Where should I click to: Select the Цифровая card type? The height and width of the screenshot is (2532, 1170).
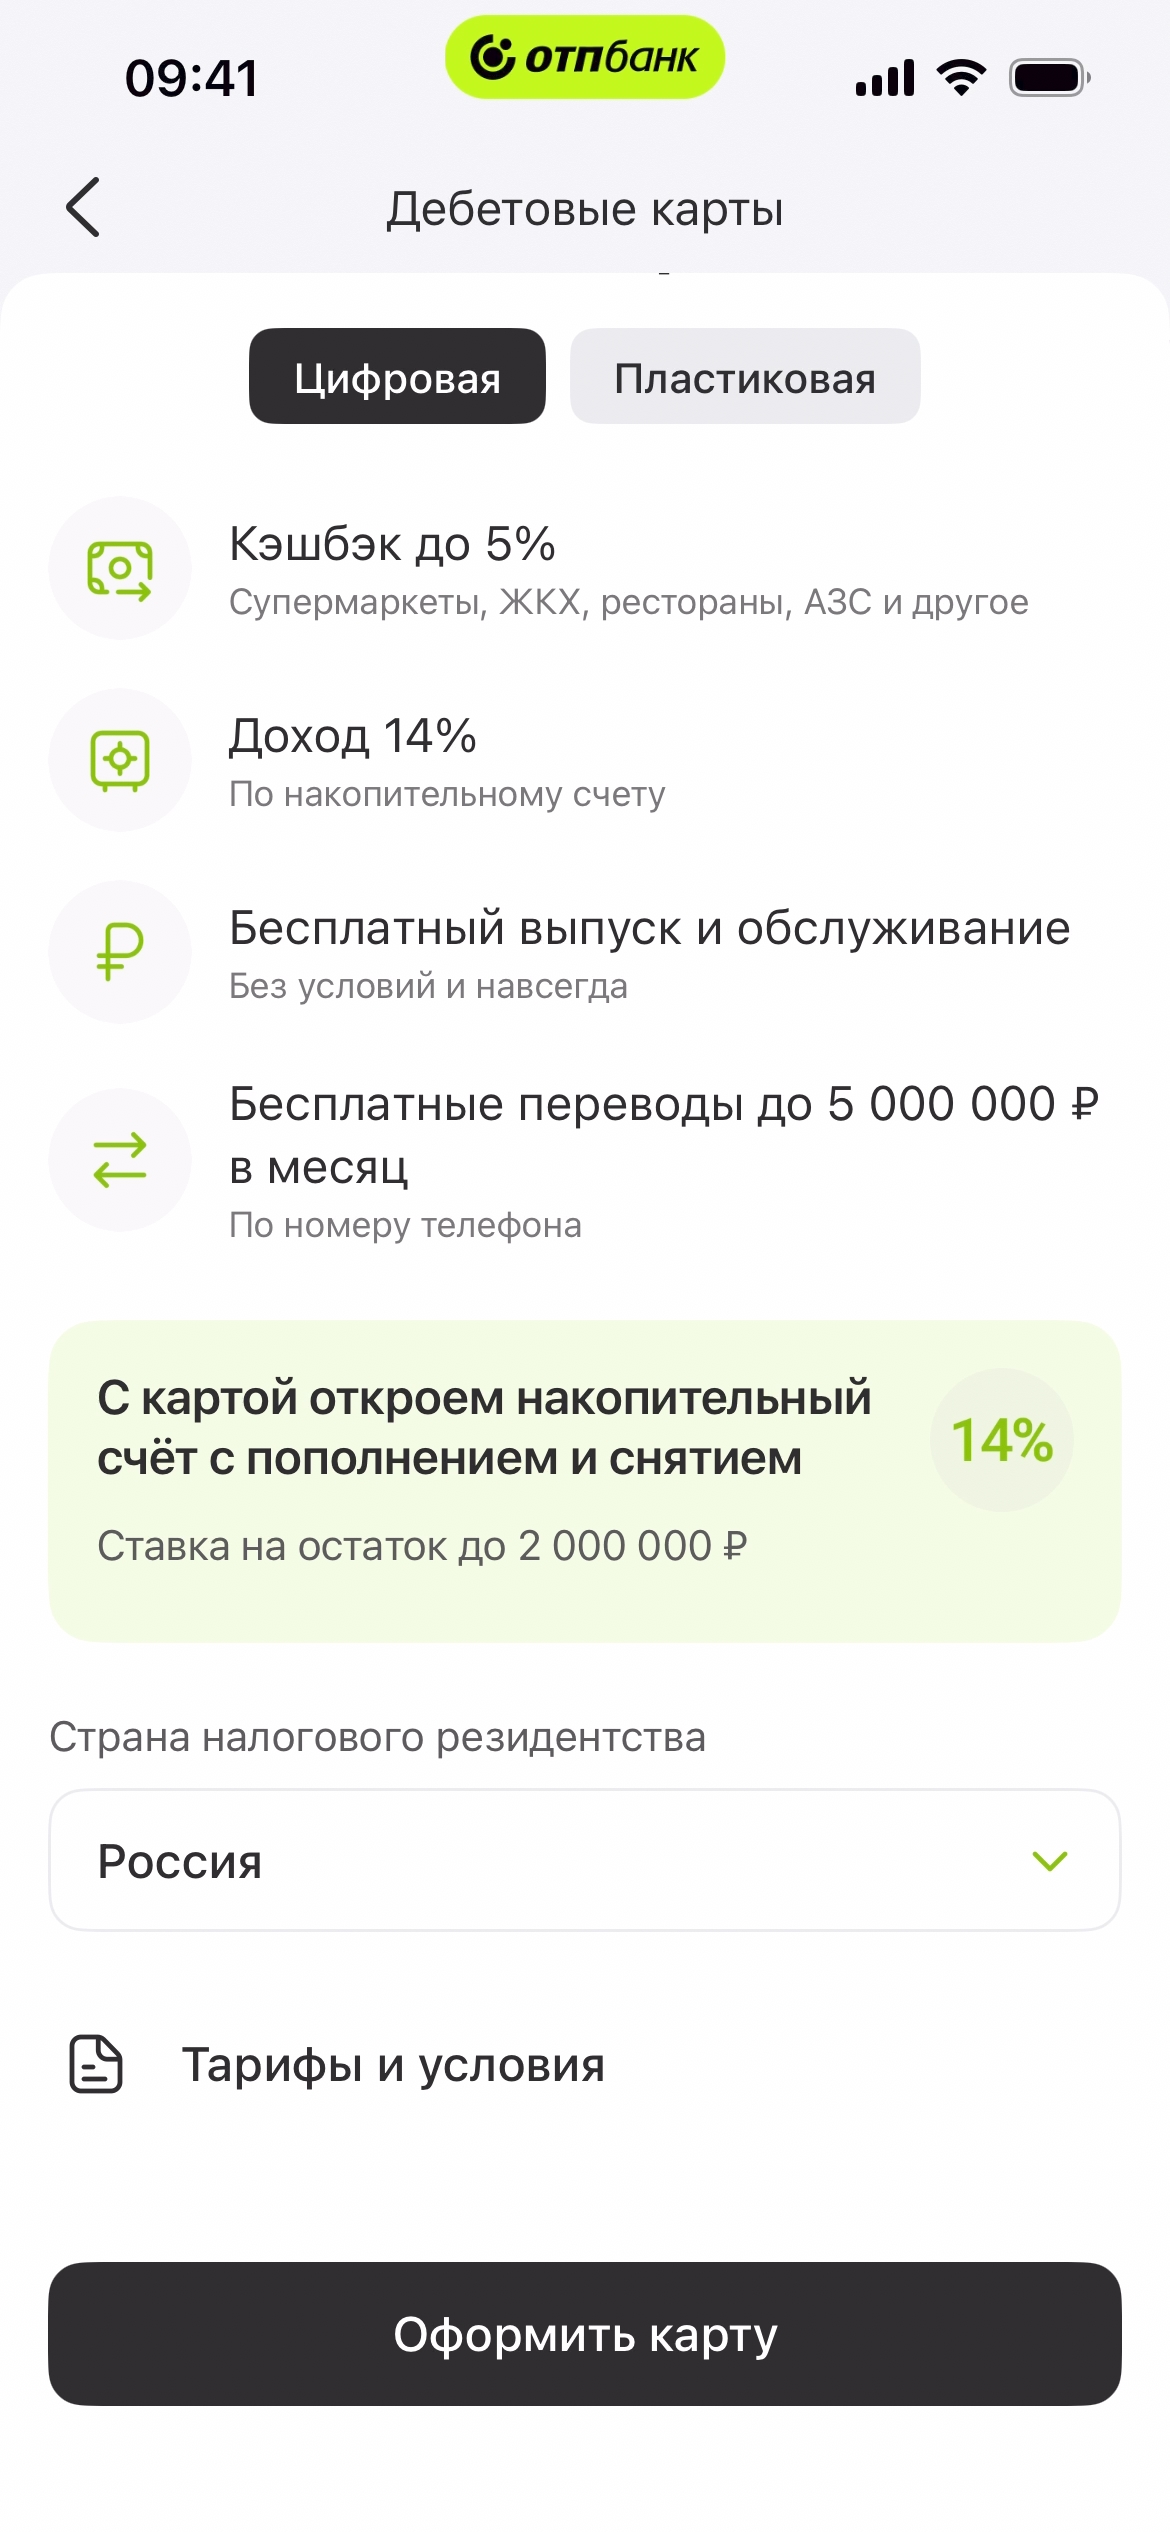click(397, 377)
